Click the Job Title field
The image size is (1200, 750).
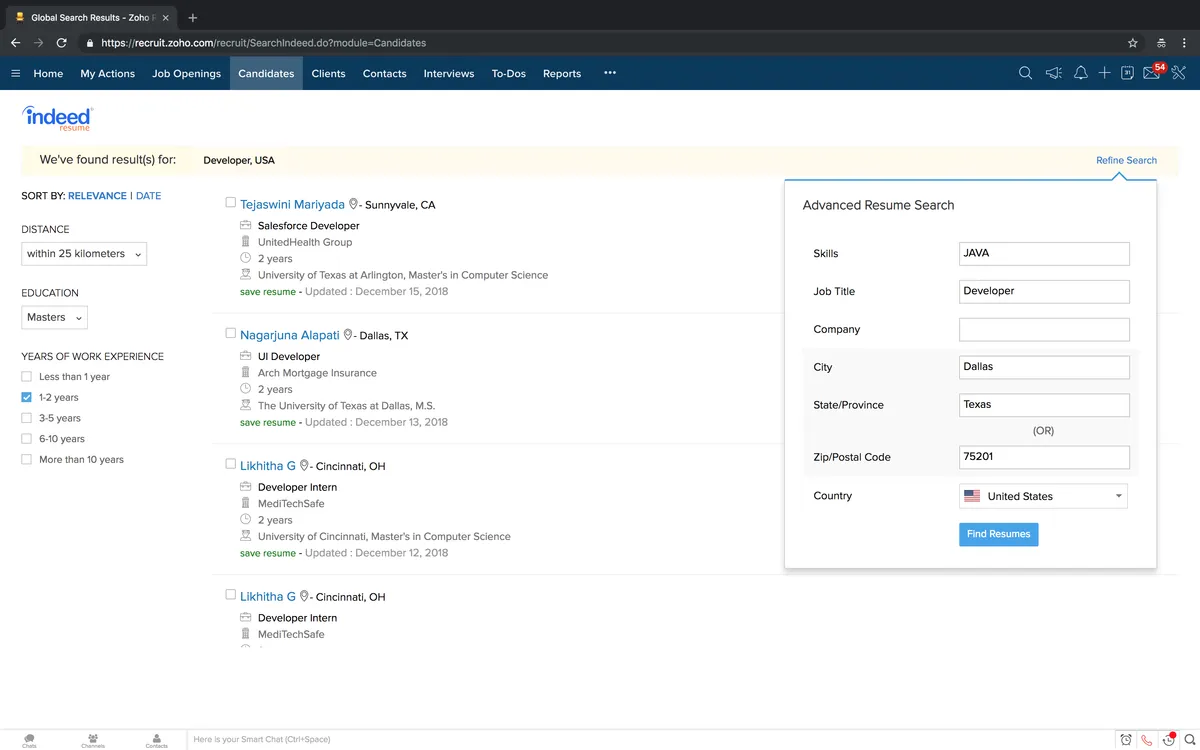[x=1044, y=291]
